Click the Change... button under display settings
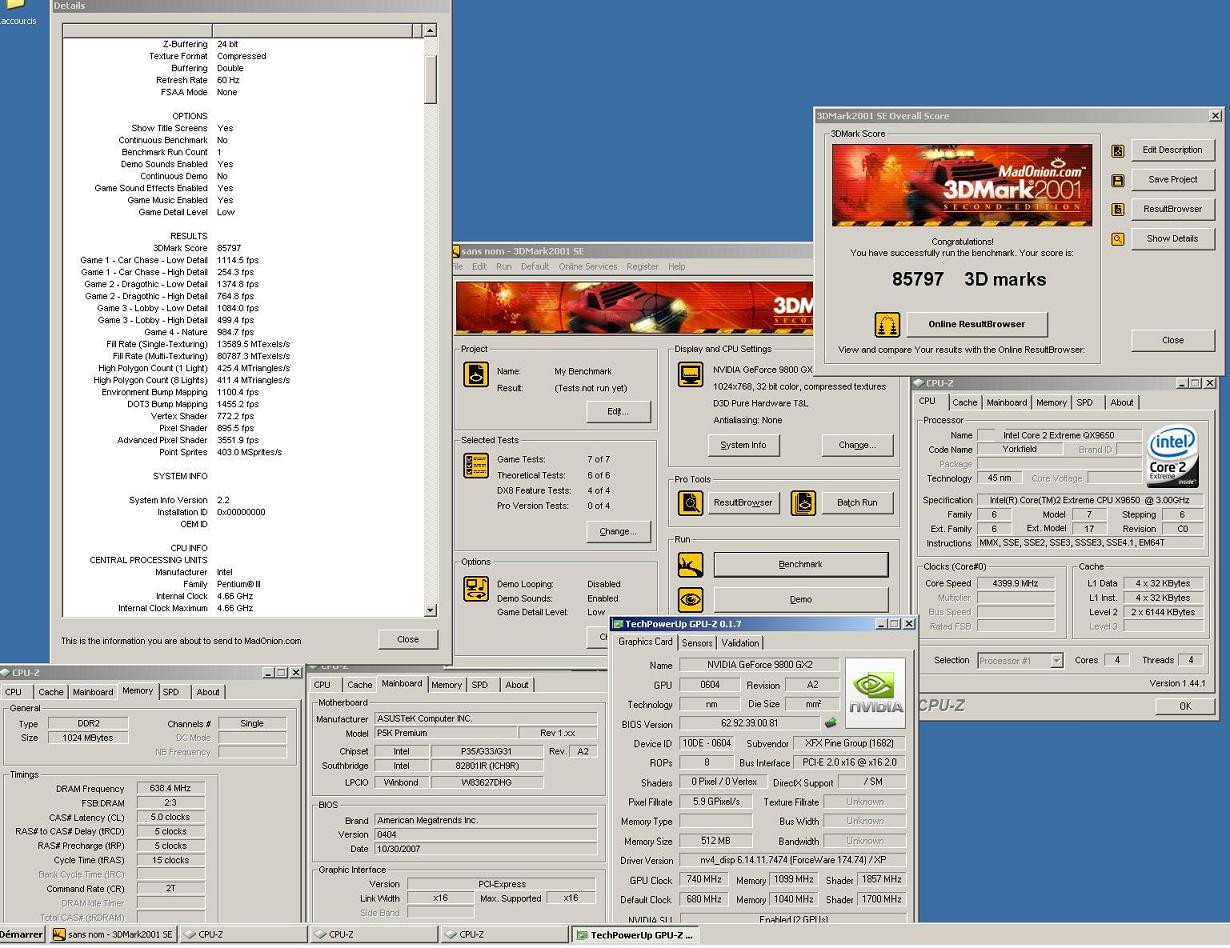The height and width of the screenshot is (948, 1230). coord(857,445)
